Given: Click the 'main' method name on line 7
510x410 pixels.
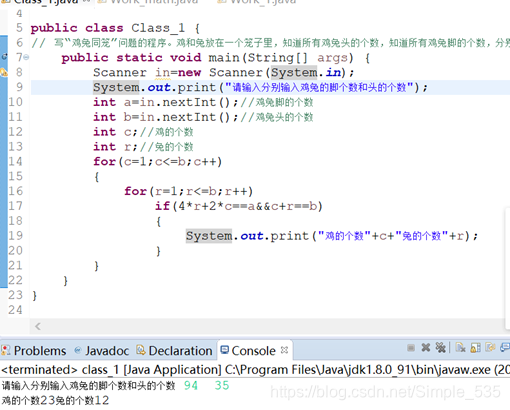Looking at the screenshot, I should pyautogui.click(x=224, y=58).
